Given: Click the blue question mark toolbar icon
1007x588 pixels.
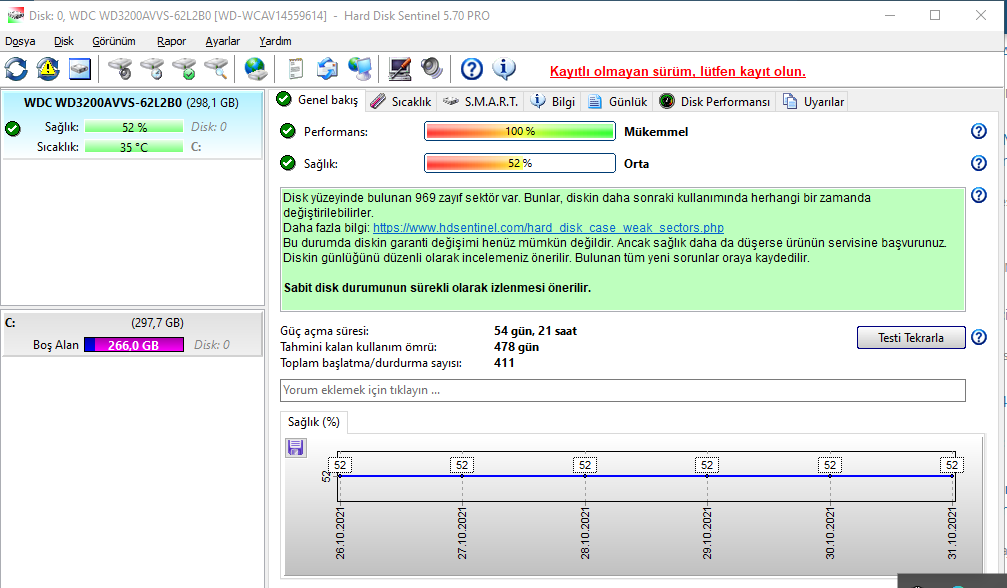Looking at the screenshot, I should 472,69.
